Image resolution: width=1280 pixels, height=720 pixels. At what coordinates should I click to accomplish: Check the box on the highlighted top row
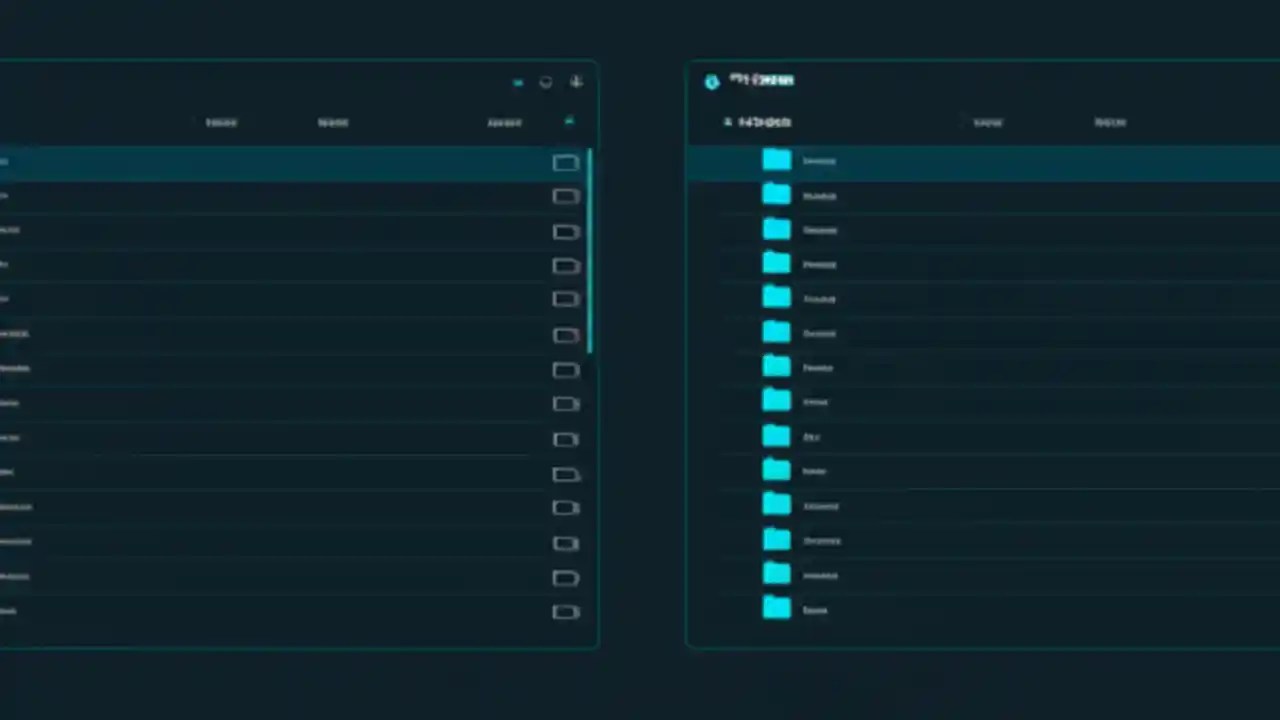click(565, 163)
